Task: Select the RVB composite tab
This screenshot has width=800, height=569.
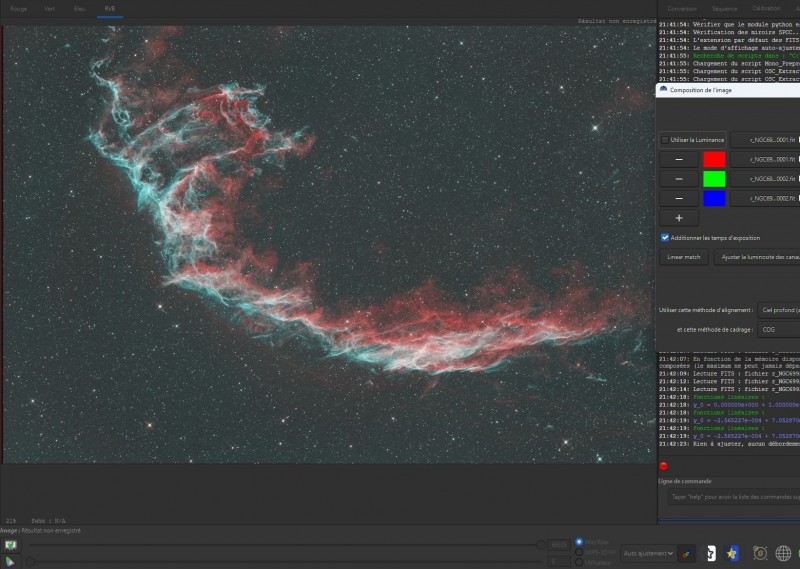Action: tap(110, 9)
